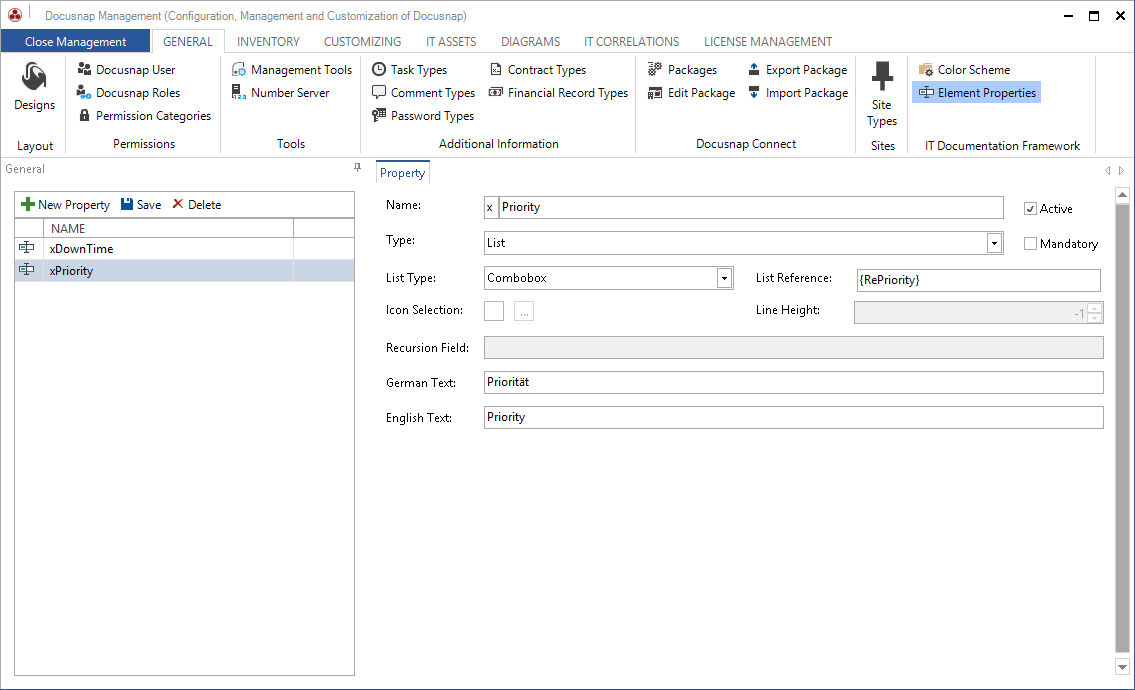Click the xDownTime row icon

pos(27,248)
